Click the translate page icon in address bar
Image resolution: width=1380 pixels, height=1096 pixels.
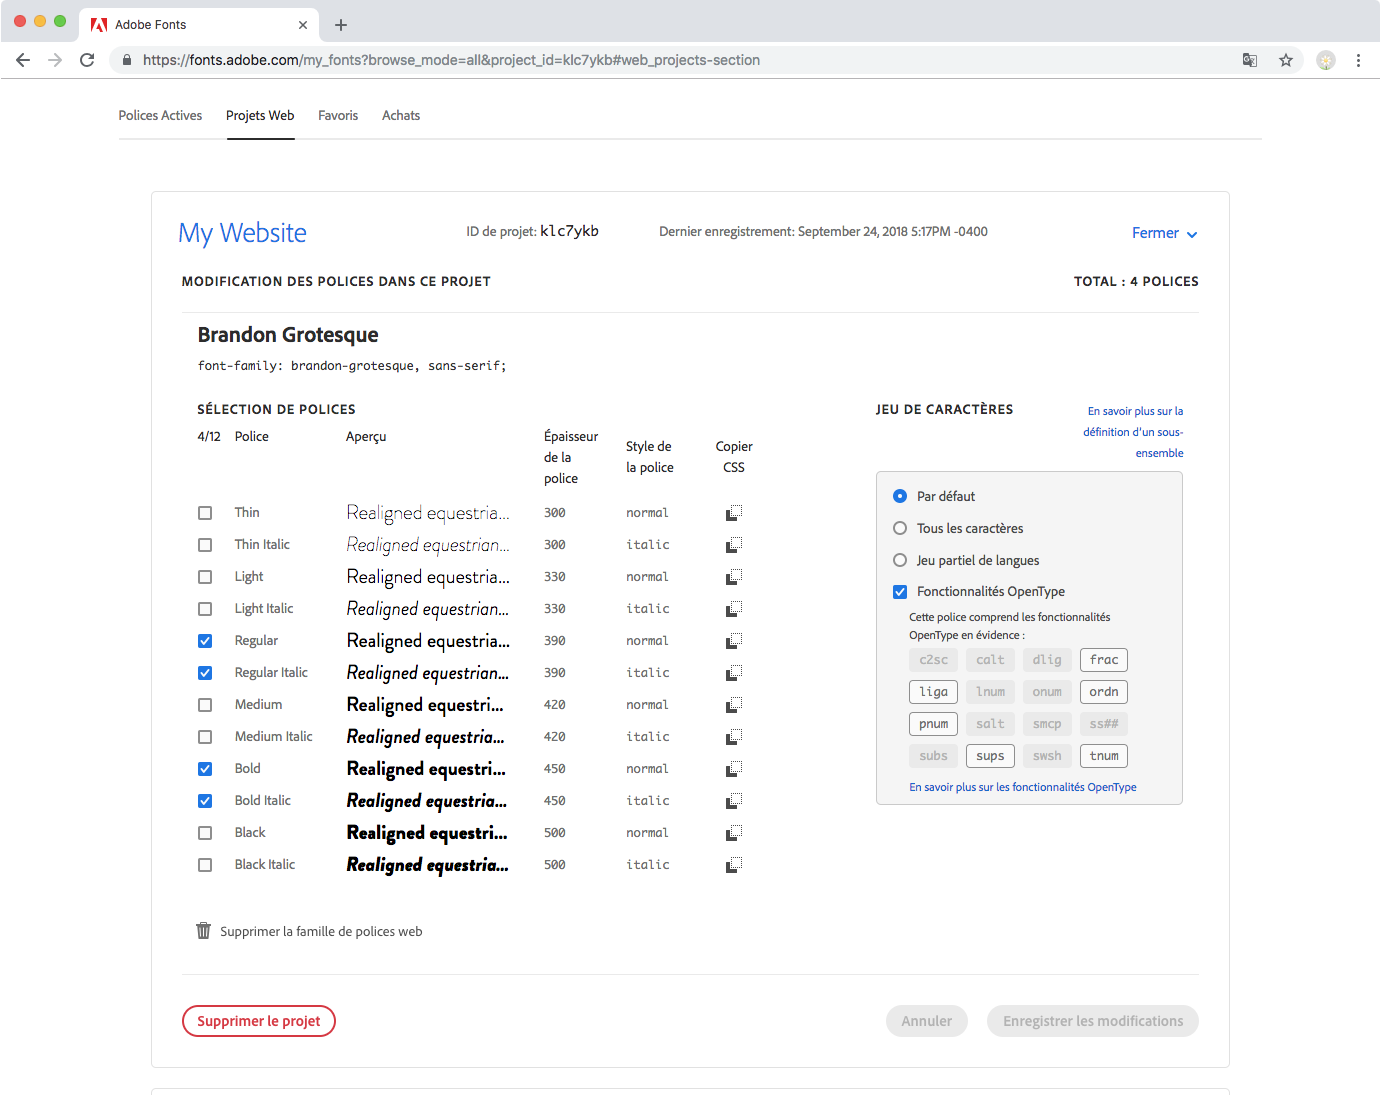(x=1250, y=60)
